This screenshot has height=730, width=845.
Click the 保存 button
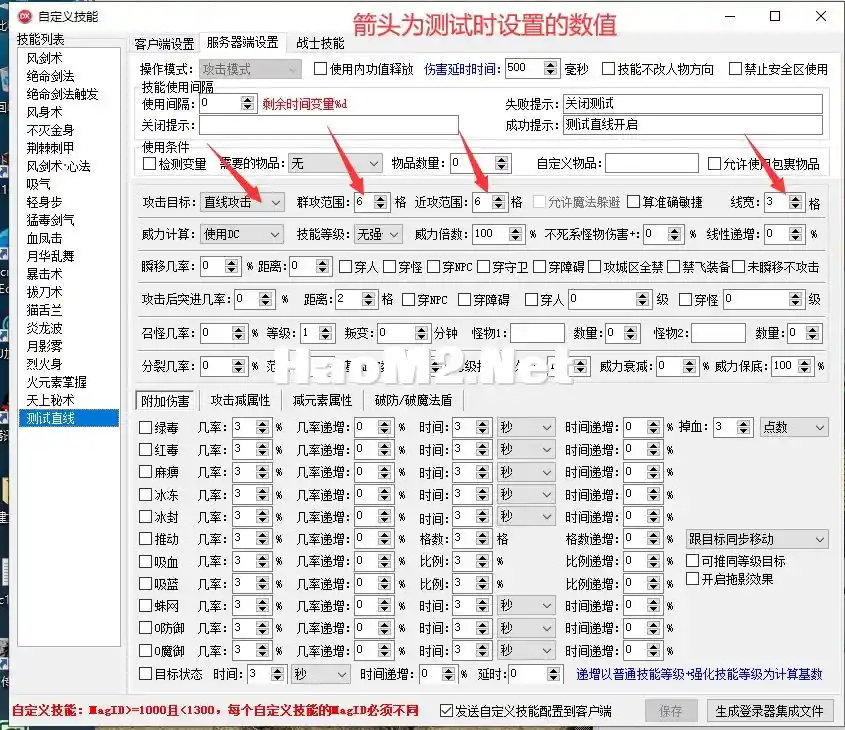pos(670,711)
